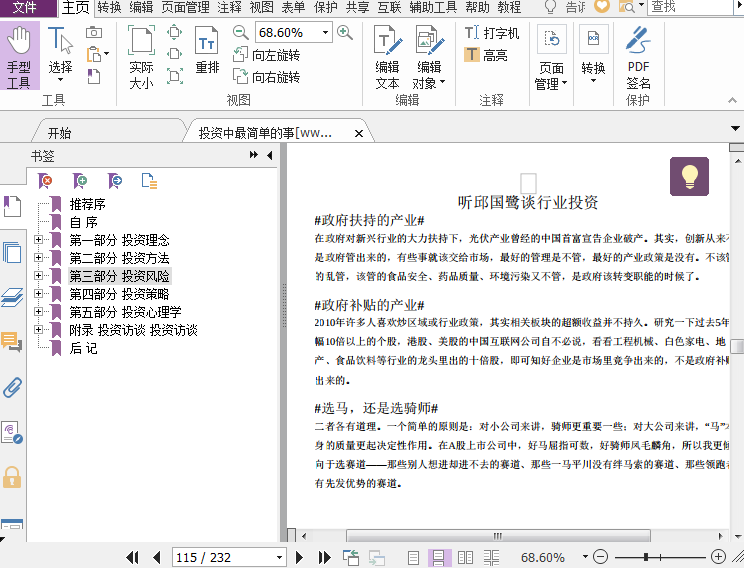Image resolution: width=744 pixels, height=568 pixels.
Task: Collapse the bookmark panel left arrow
Action: [270, 155]
